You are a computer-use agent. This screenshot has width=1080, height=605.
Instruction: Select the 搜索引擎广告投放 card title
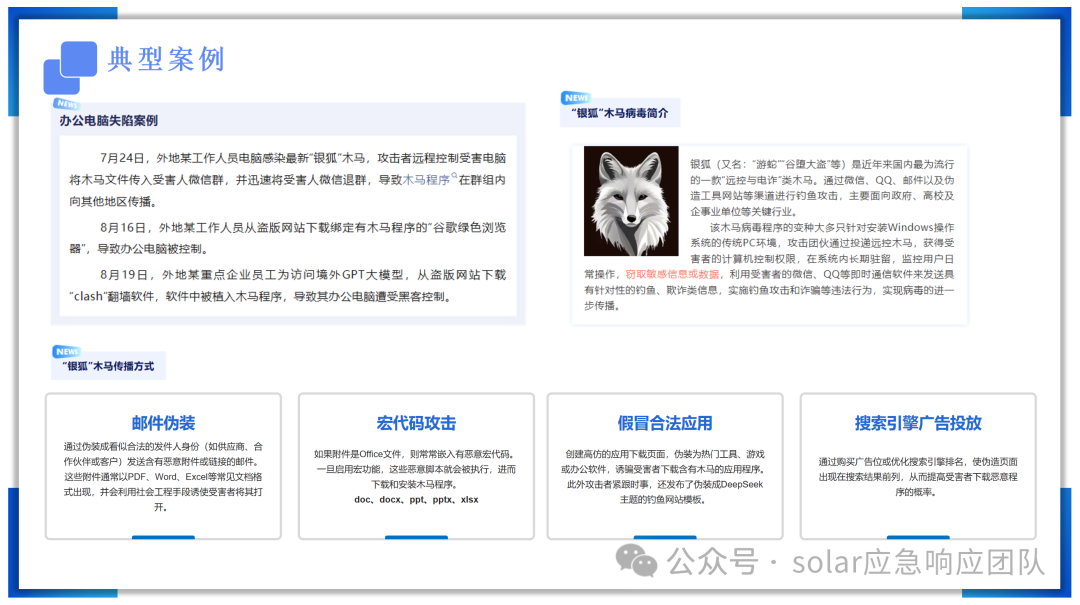click(x=918, y=423)
